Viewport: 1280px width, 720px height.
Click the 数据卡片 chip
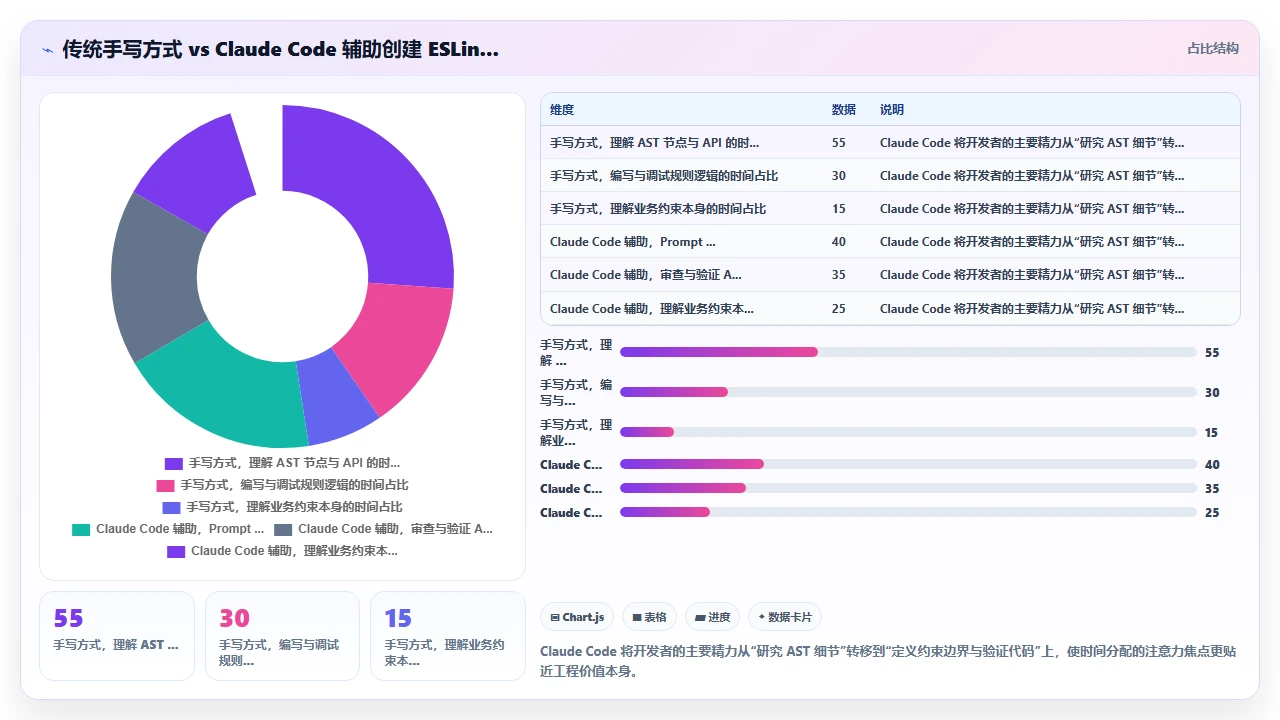click(785, 617)
